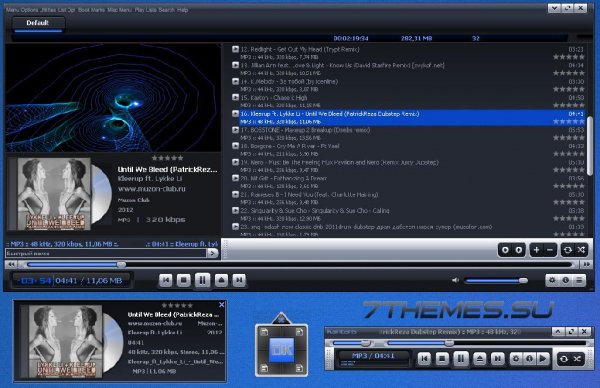Viewport: 600px width, 388px height.
Task: Click previous track in mini player
Action: tap(424, 359)
